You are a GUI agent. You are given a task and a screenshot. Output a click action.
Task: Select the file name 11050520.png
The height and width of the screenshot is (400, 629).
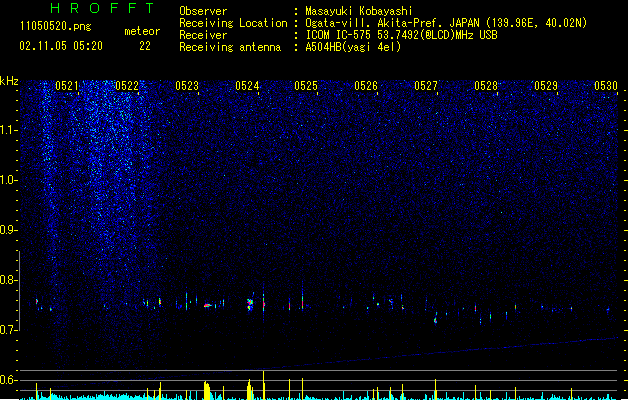pyautogui.click(x=56, y=26)
